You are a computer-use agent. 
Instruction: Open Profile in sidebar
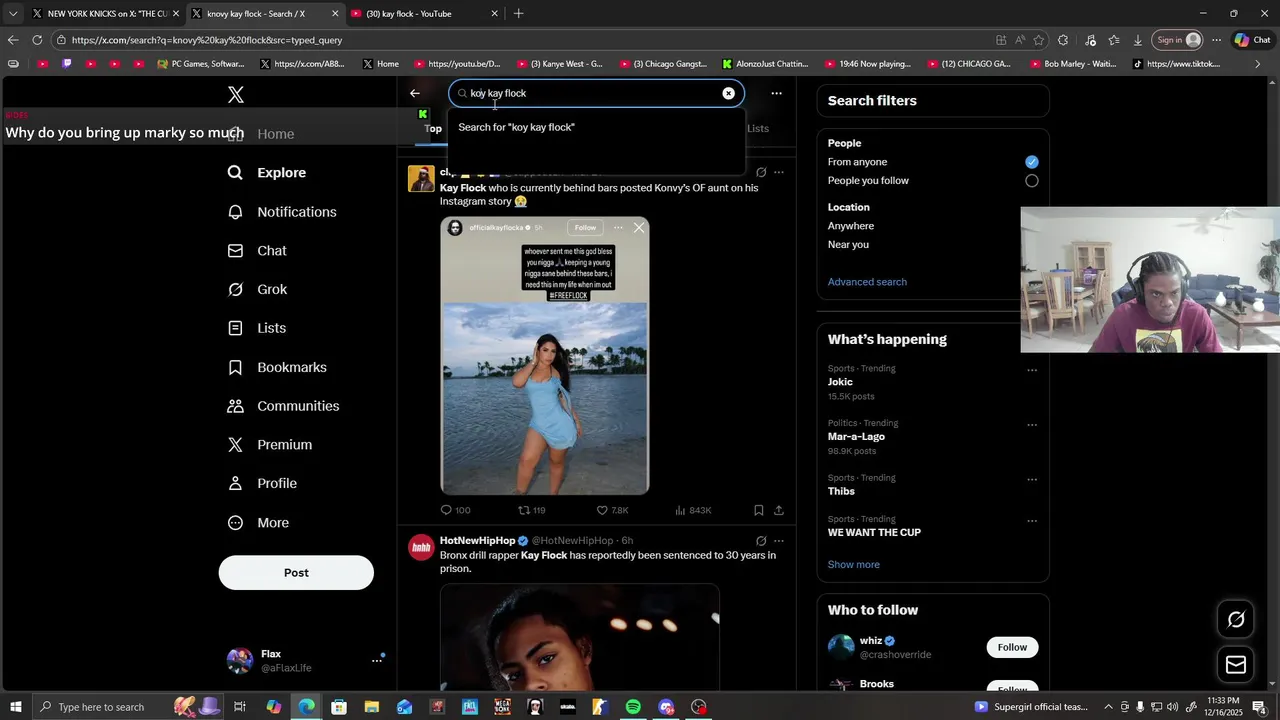pos(262,484)
